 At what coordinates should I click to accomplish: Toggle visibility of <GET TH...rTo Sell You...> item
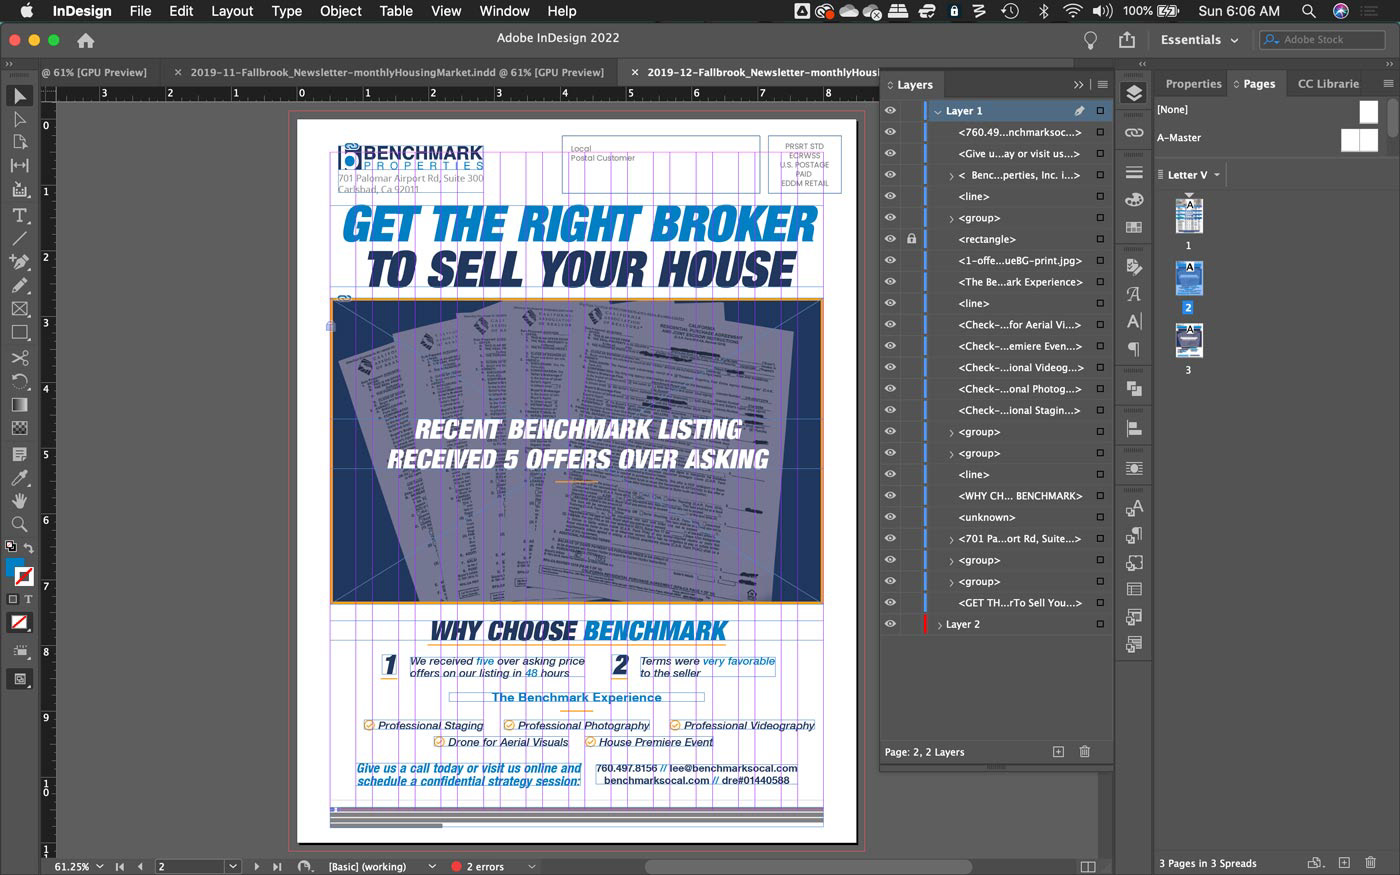tap(890, 603)
